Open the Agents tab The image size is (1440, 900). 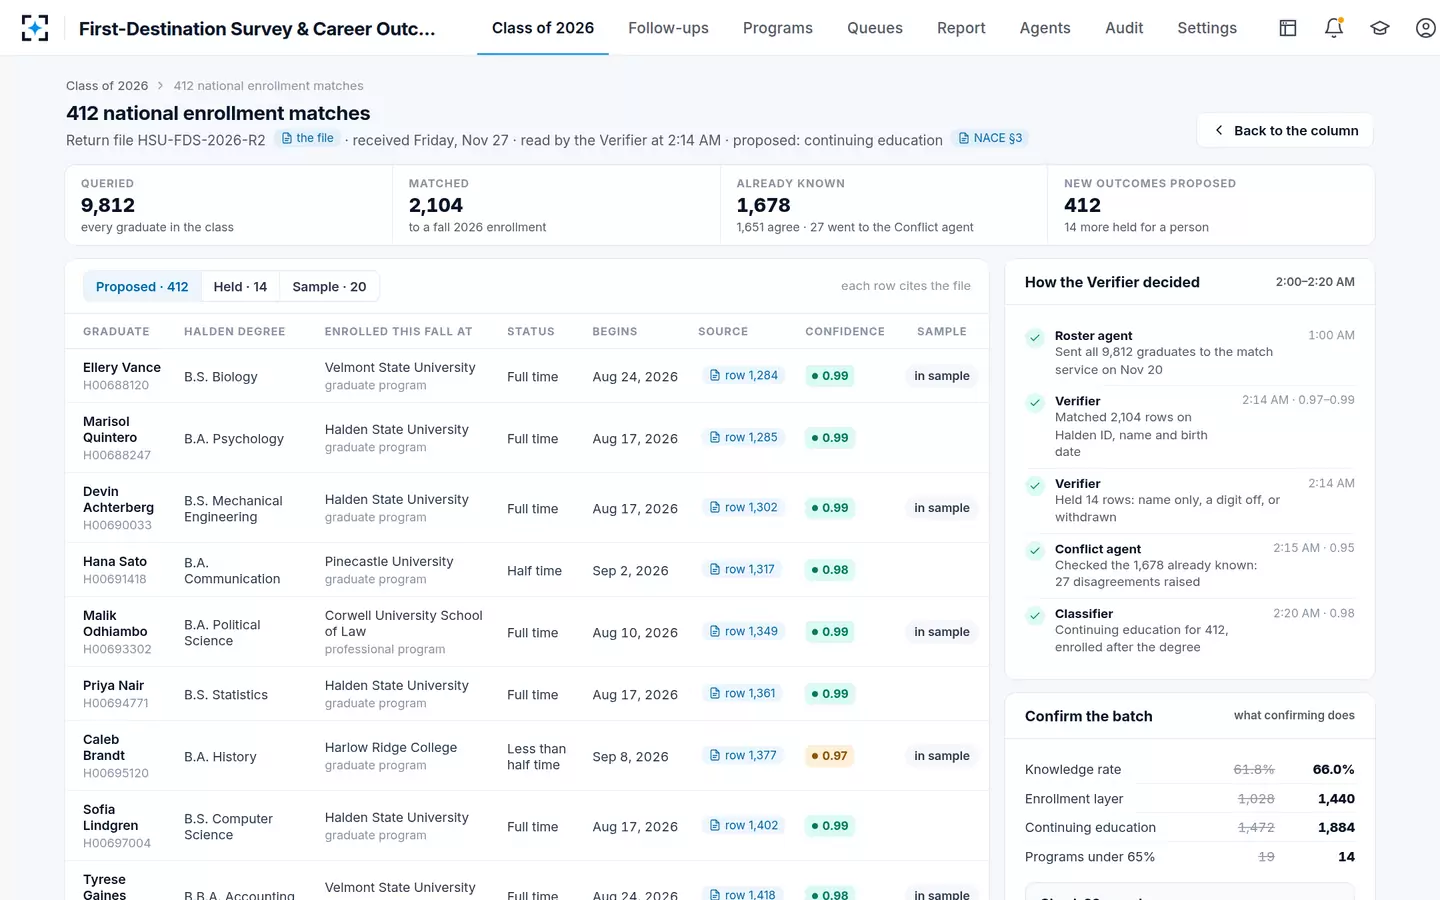tap(1045, 28)
